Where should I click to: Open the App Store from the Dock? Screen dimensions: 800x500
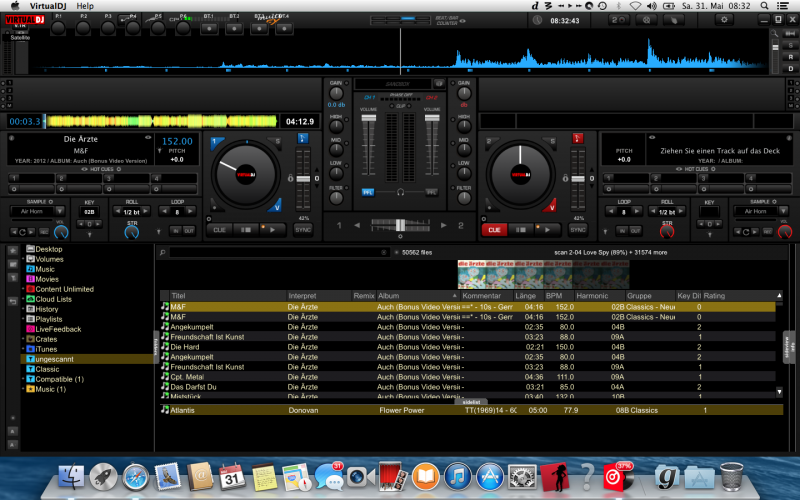point(490,478)
